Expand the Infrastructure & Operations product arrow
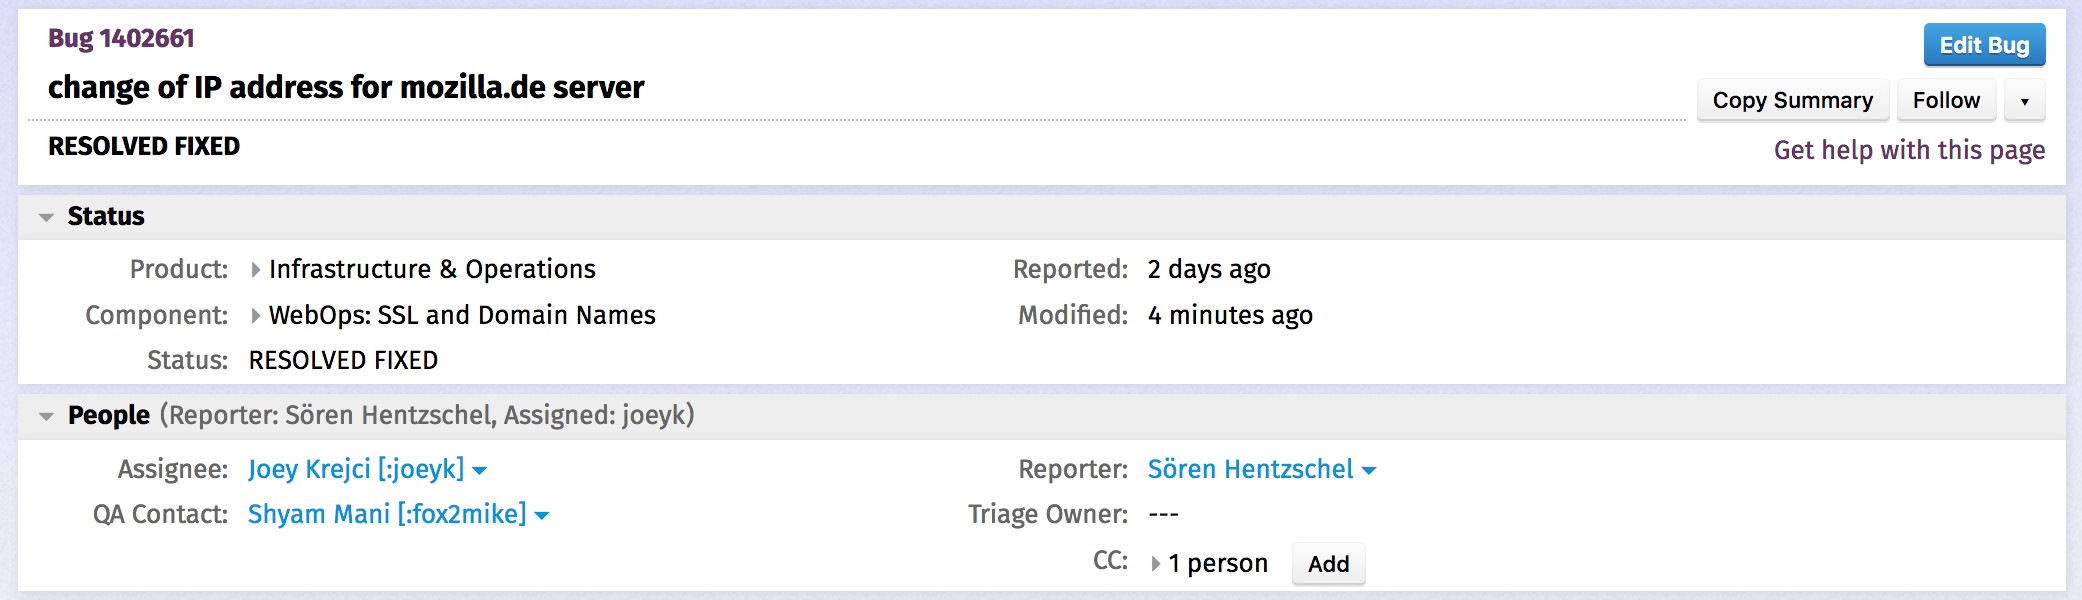The width and height of the screenshot is (2082, 600). (256, 270)
